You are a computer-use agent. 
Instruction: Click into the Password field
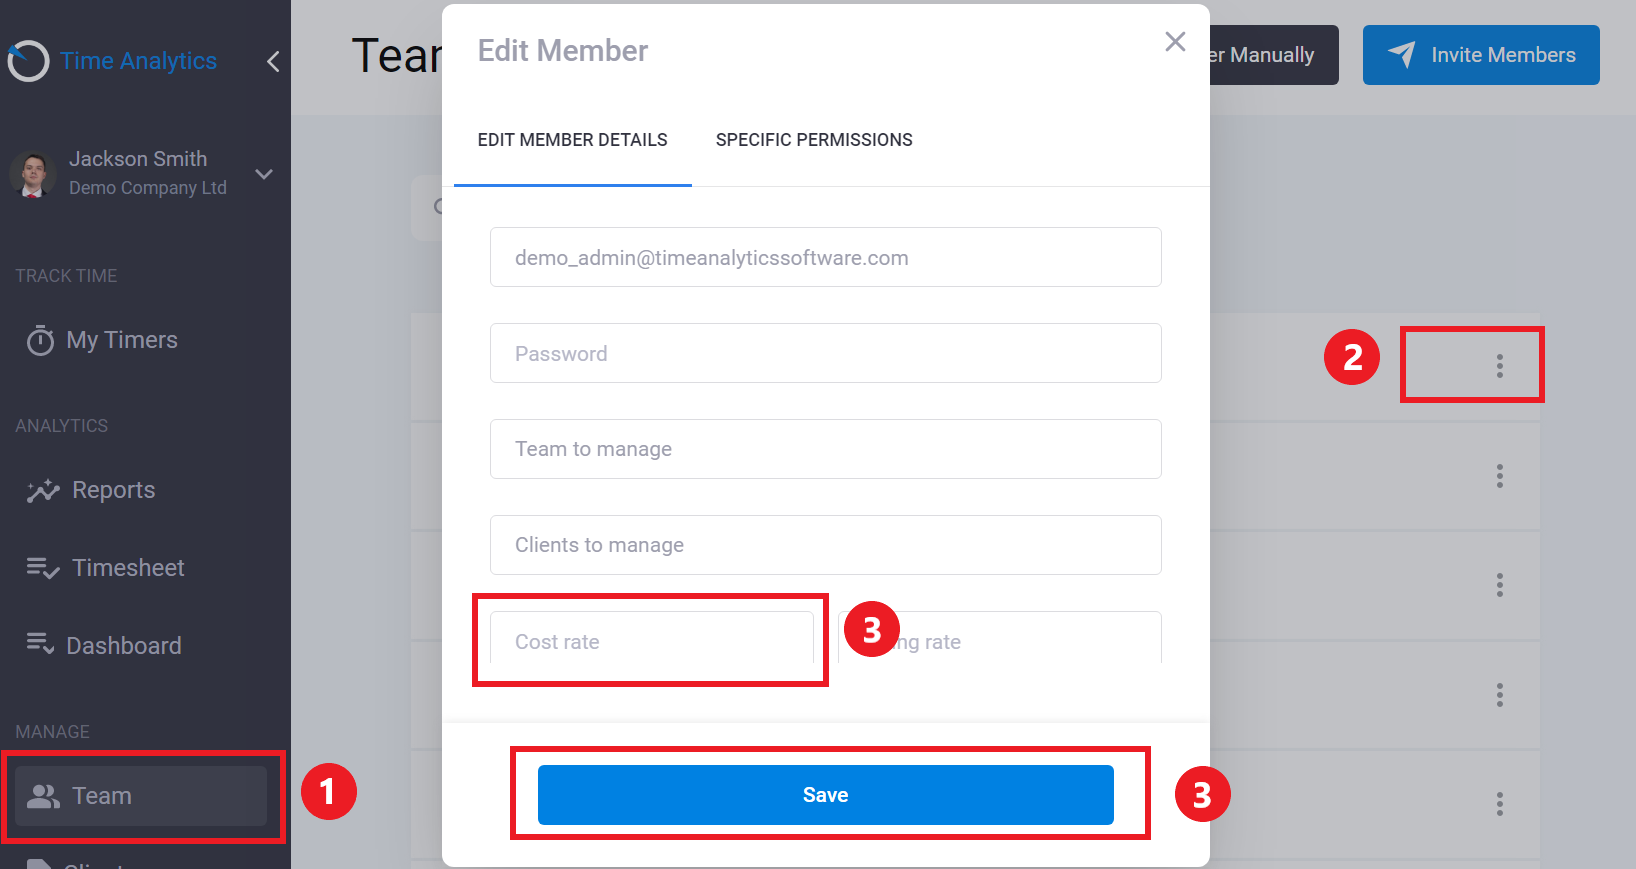[826, 353]
